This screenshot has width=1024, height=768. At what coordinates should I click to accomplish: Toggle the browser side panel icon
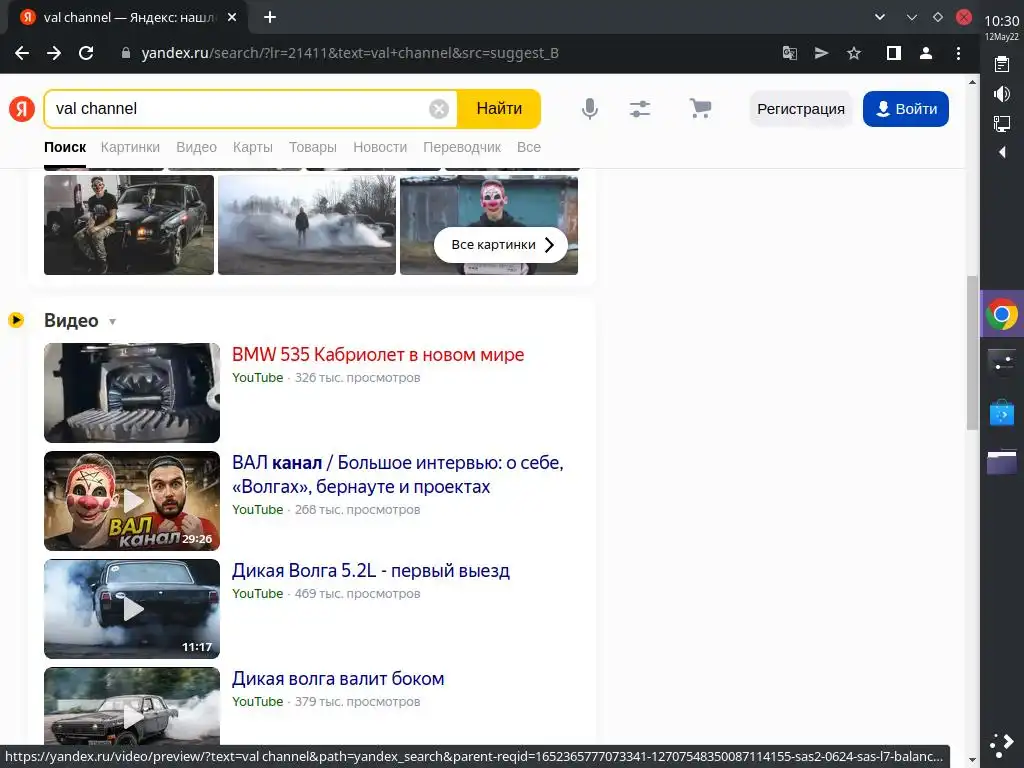(893, 53)
